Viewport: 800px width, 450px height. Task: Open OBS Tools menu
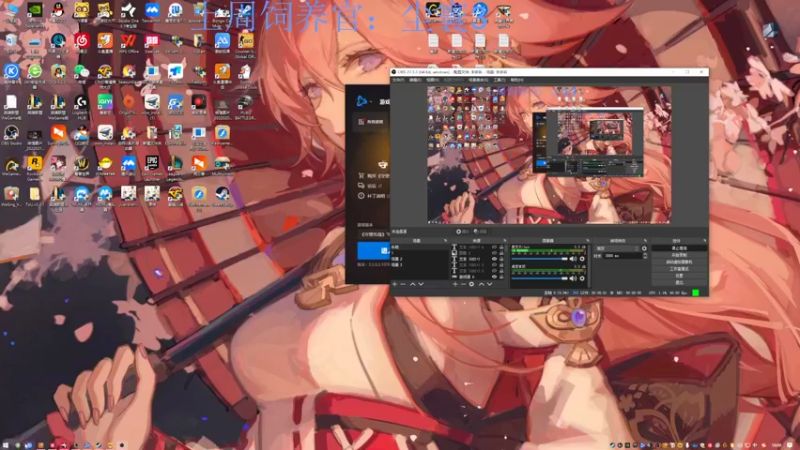click(499, 80)
